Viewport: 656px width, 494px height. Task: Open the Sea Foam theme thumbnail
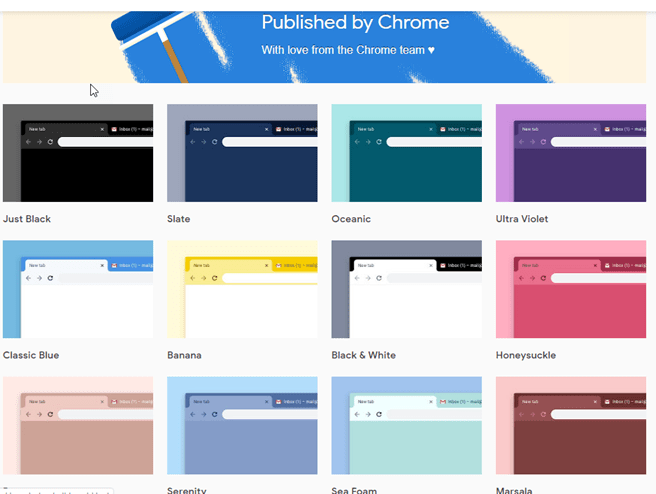coord(407,425)
